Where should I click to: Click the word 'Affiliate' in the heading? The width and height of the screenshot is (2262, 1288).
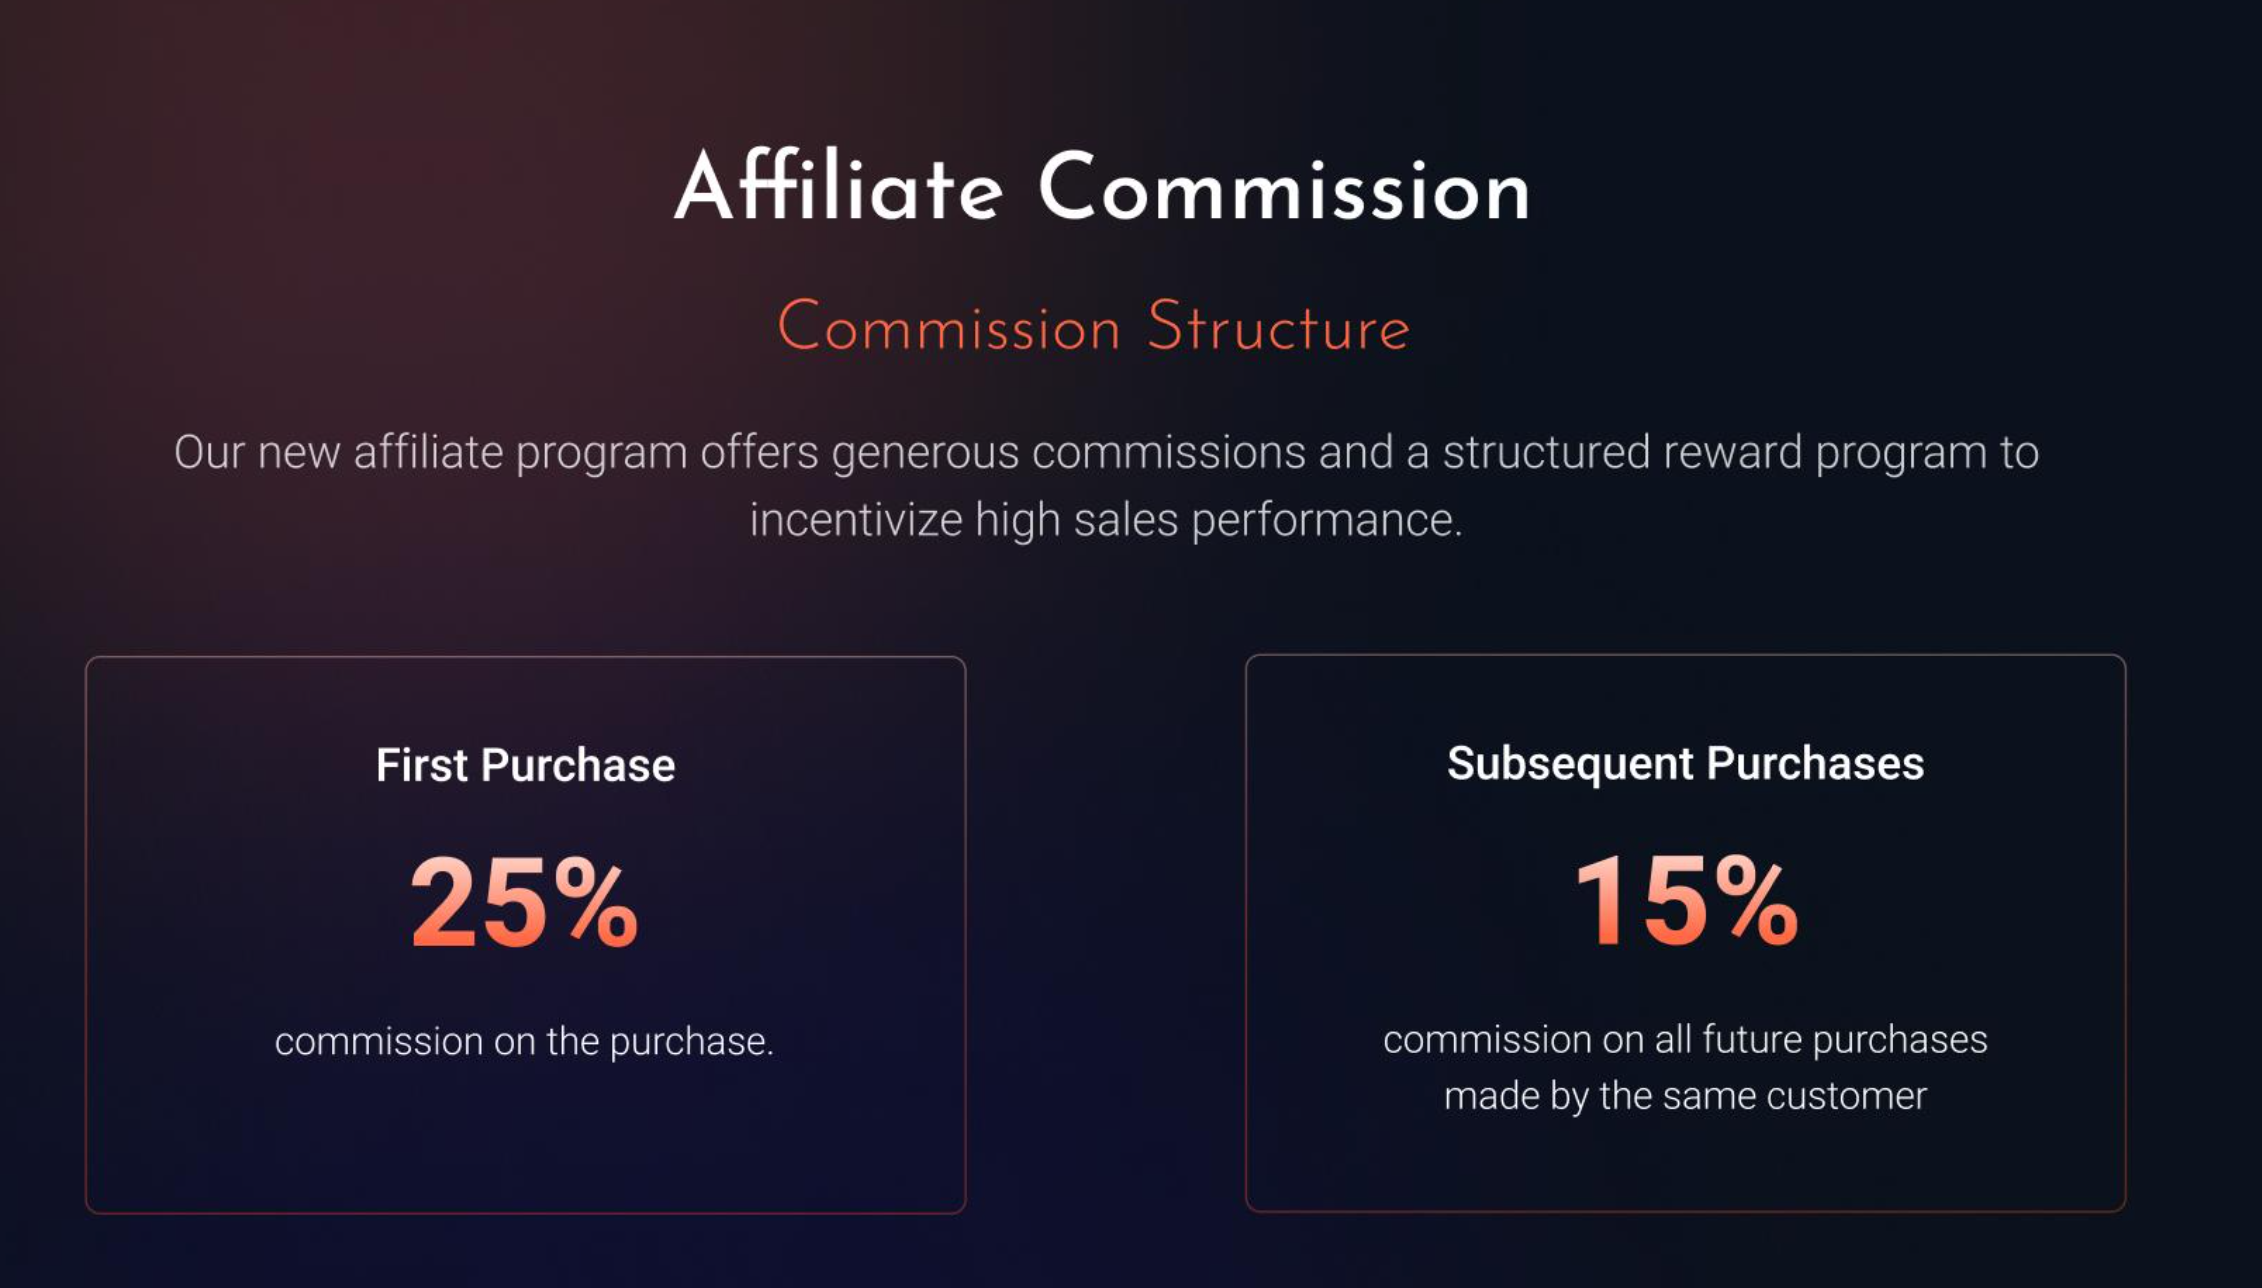(x=839, y=187)
